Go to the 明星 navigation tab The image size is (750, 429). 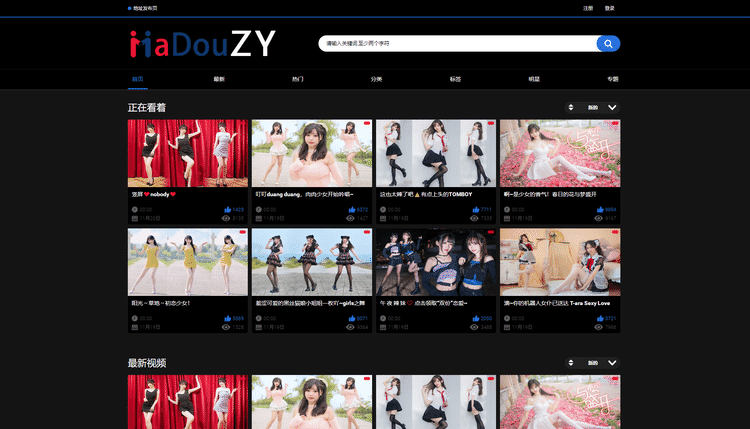[534, 78]
